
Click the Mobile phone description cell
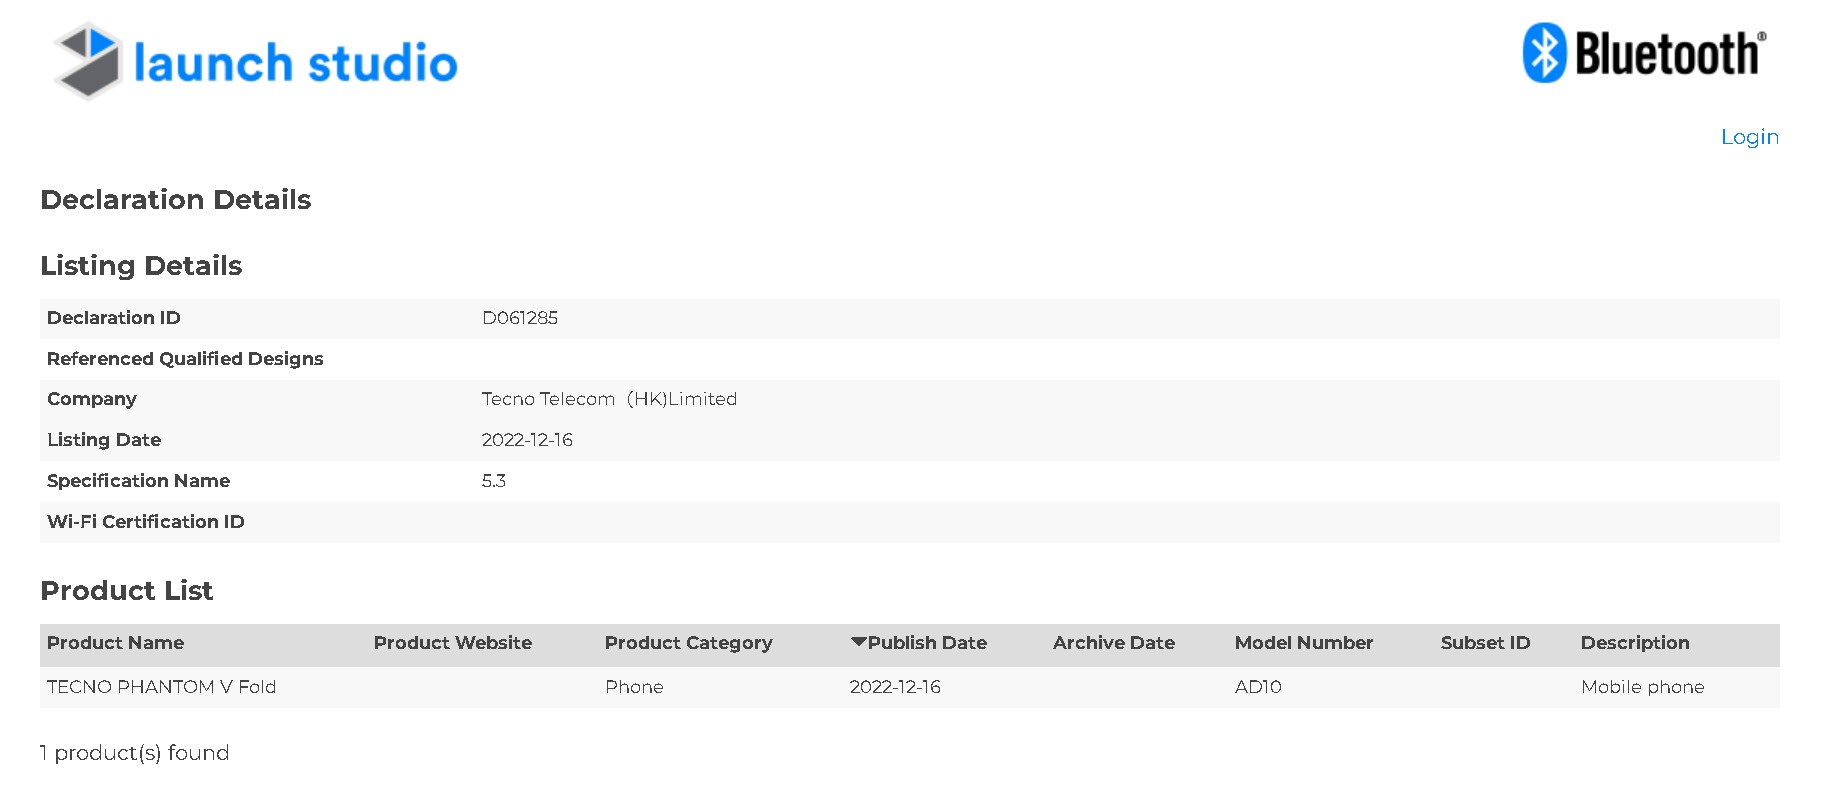click(x=1642, y=687)
